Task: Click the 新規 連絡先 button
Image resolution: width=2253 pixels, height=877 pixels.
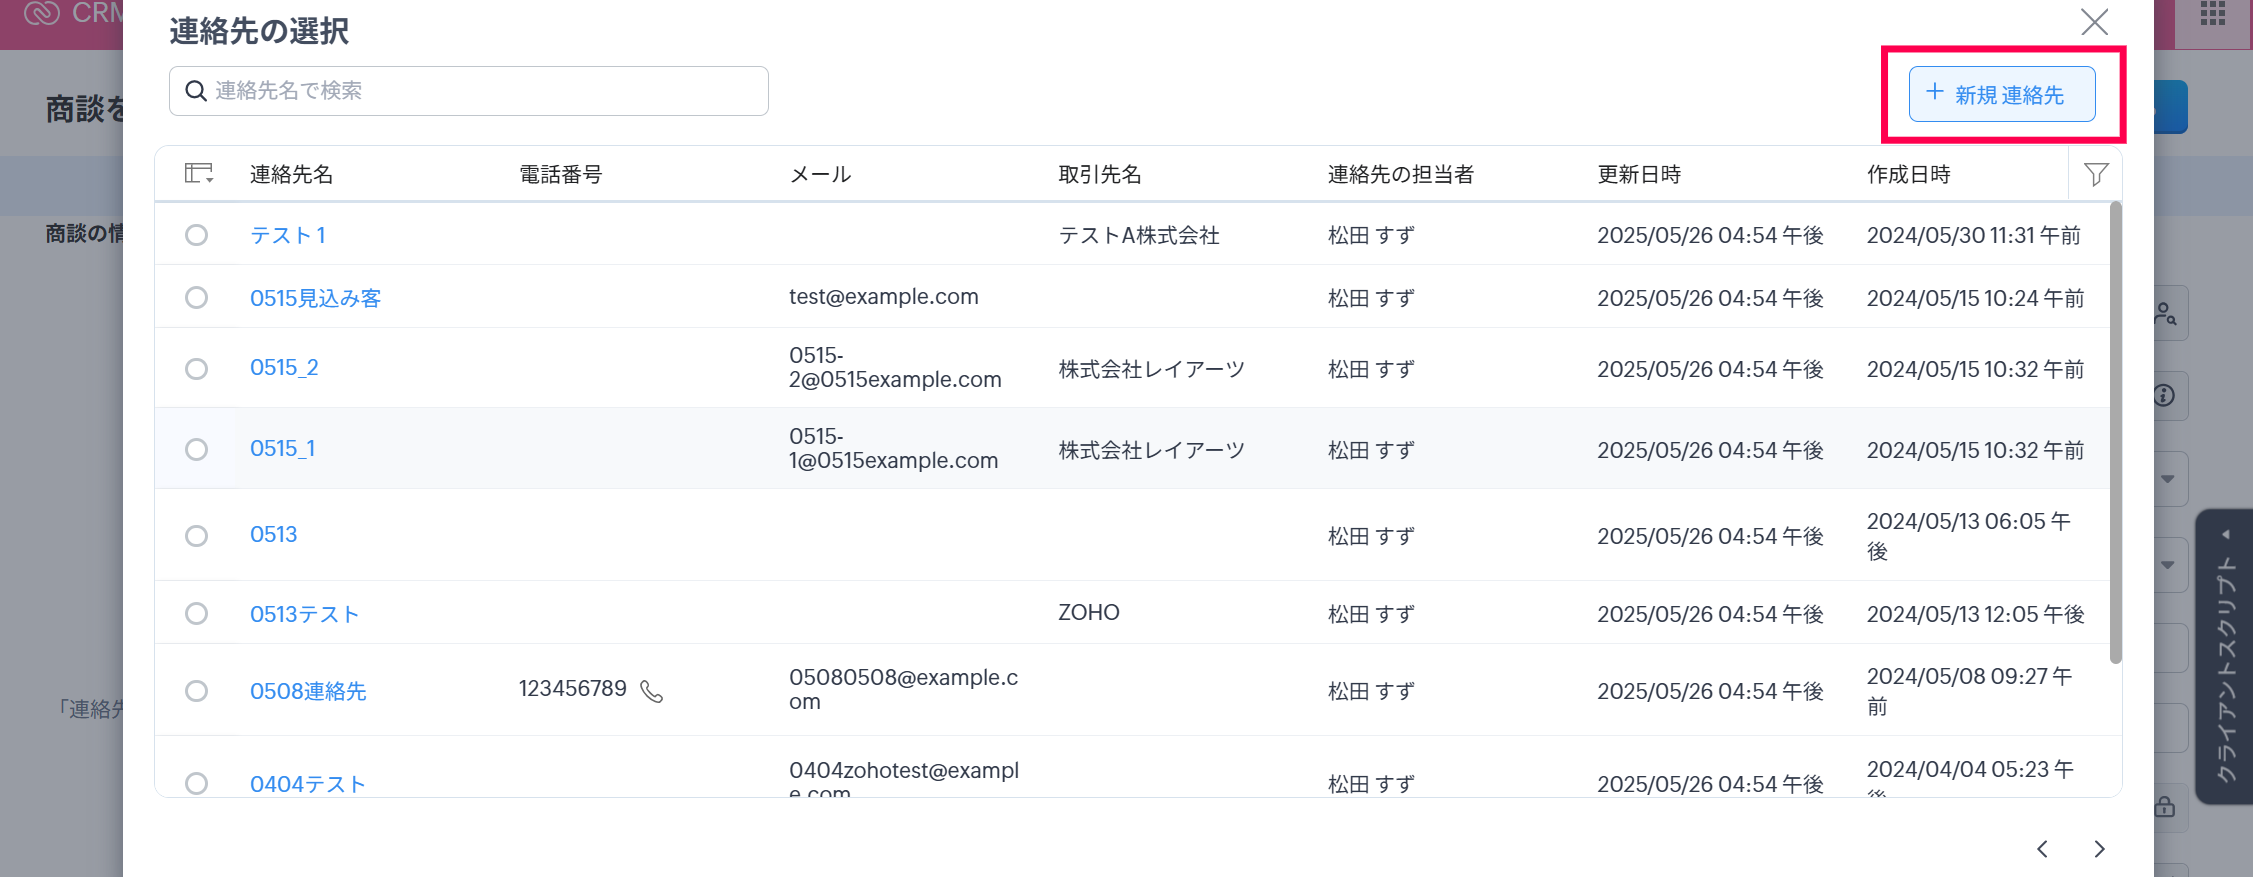Action: (x=2001, y=94)
